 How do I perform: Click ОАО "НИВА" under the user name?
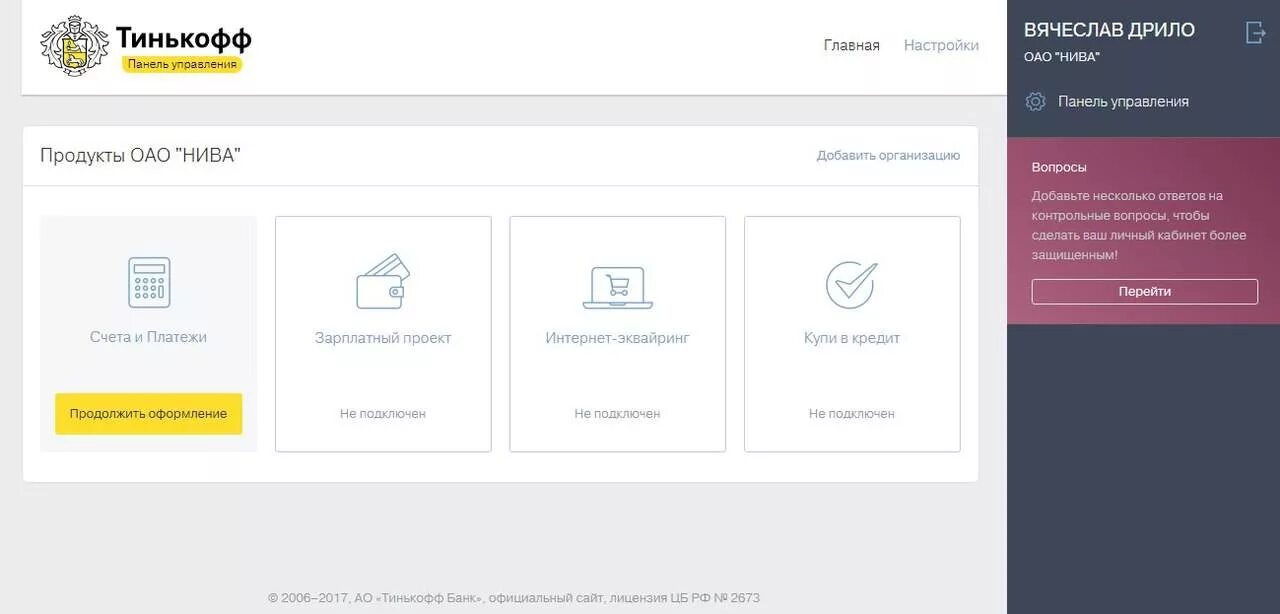coord(1062,57)
